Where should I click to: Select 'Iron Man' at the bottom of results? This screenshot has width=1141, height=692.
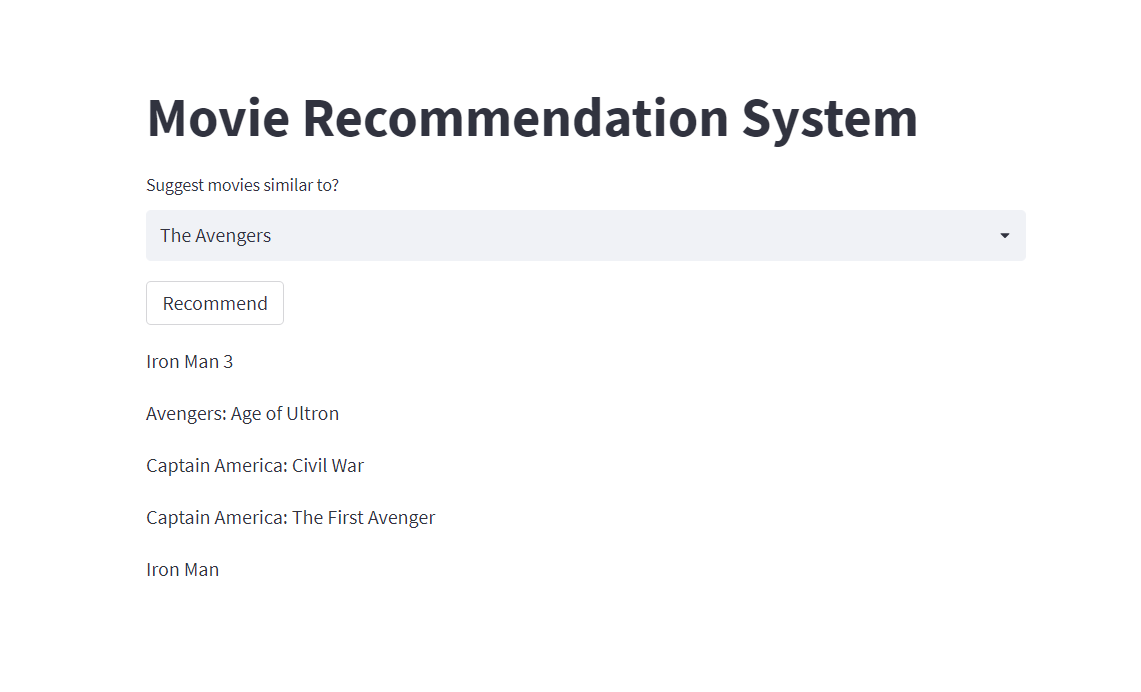pyautogui.click(x=183, y=569)
